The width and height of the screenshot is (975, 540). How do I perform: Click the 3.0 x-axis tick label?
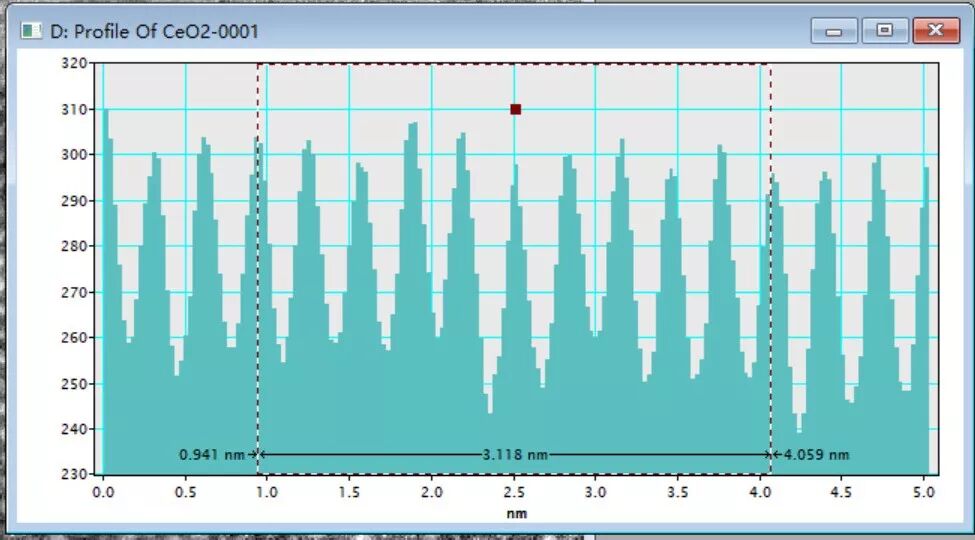pyautogui.click(x=596, y=493)
